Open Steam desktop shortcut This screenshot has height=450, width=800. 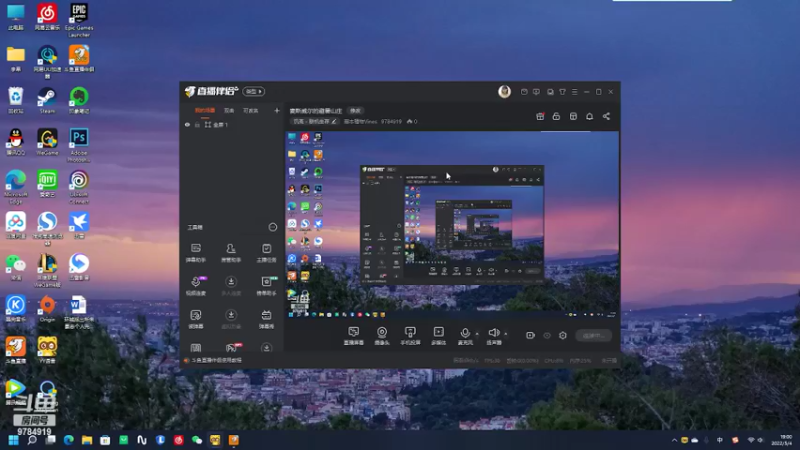tap(47, 101)
